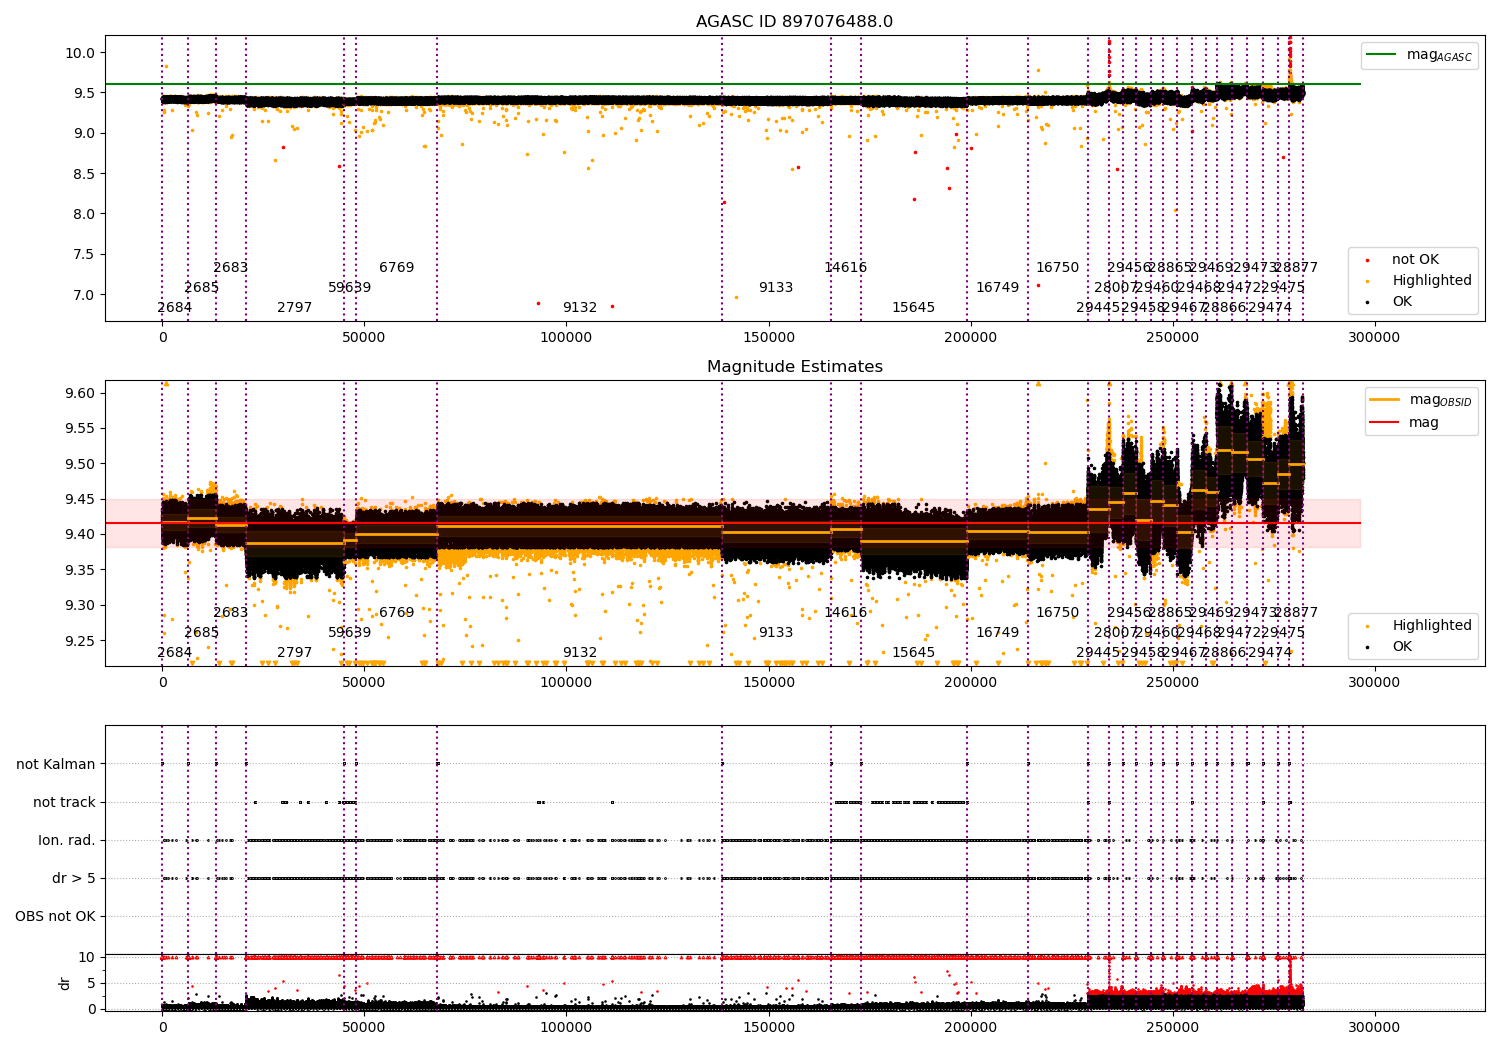Screen dimensions: 1500x1050
Task: Click obsid label 2685 in the AGASC ID plot
Action: 201,288
